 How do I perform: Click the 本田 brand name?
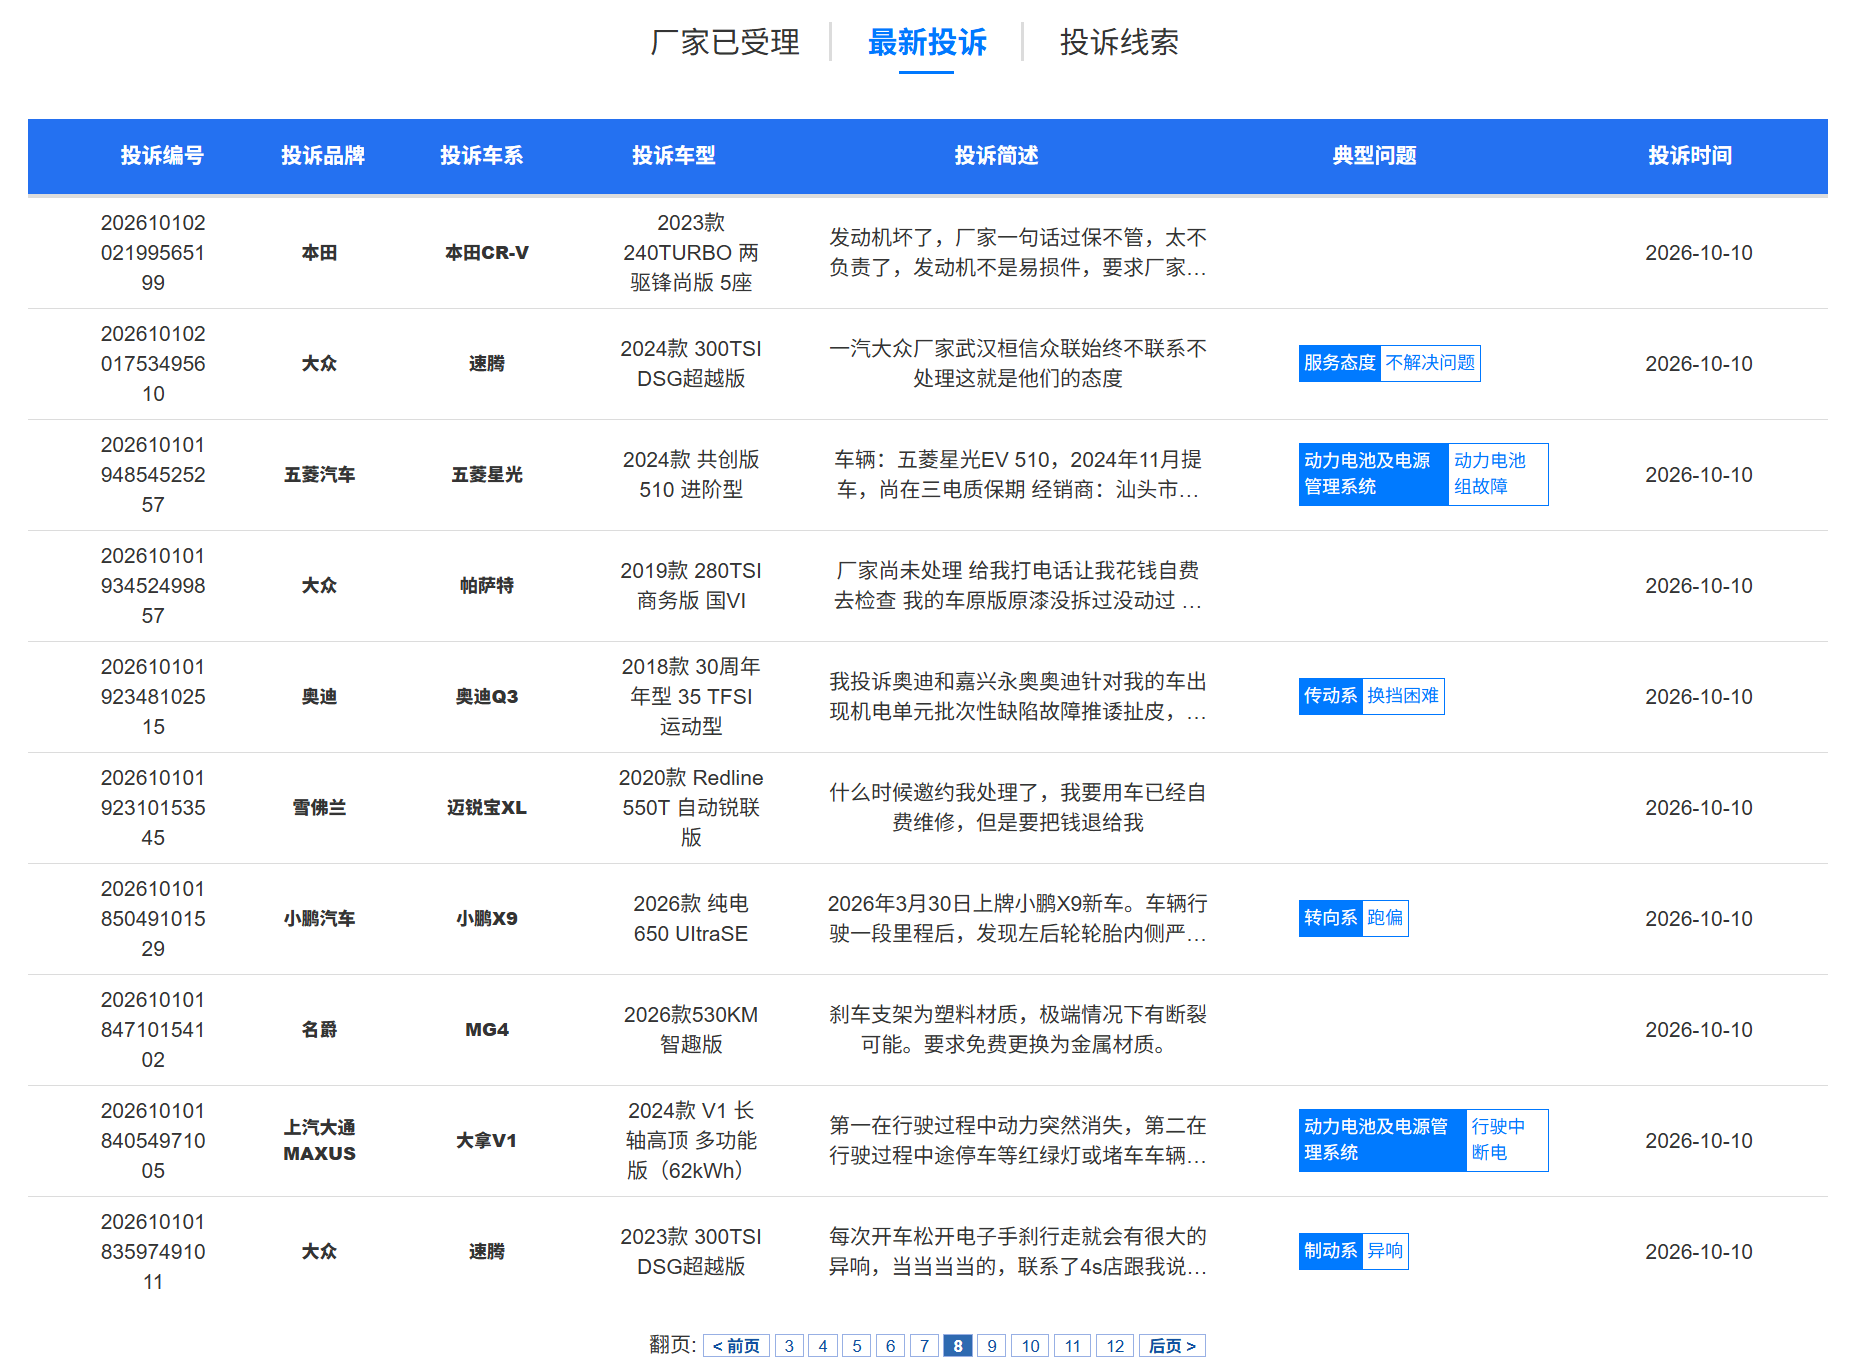320,253
